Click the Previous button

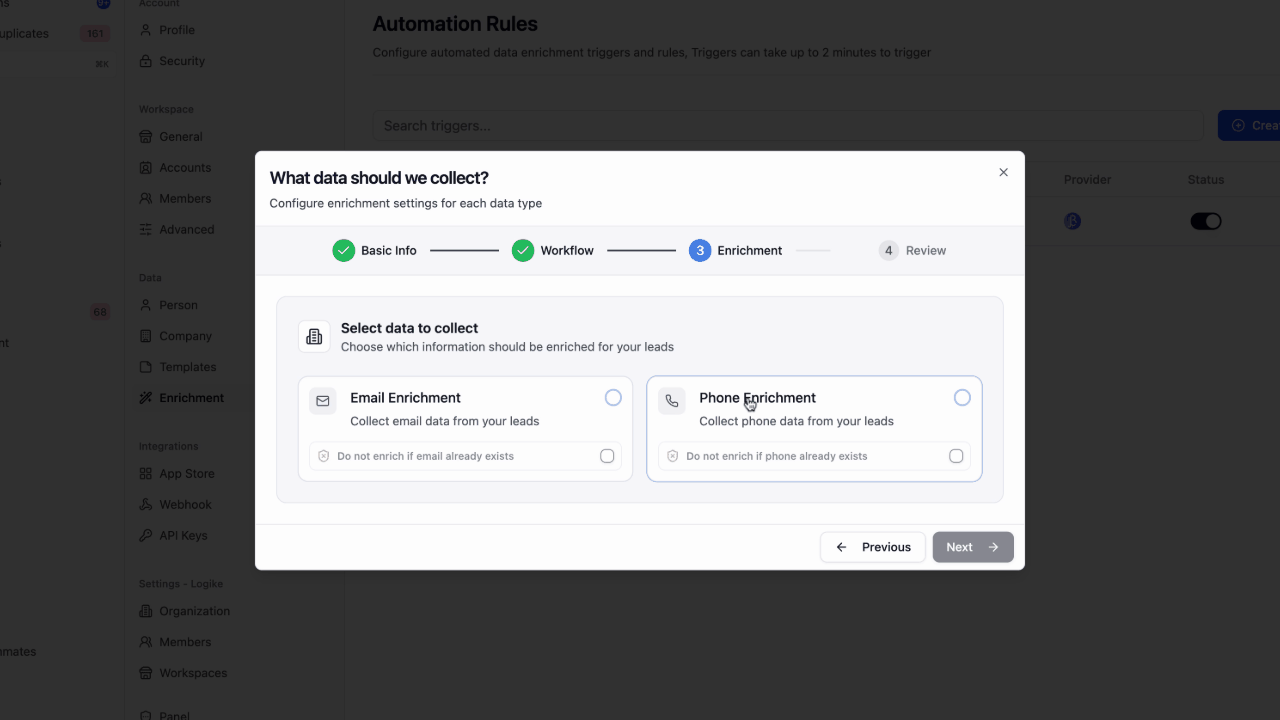coord(873,547)
